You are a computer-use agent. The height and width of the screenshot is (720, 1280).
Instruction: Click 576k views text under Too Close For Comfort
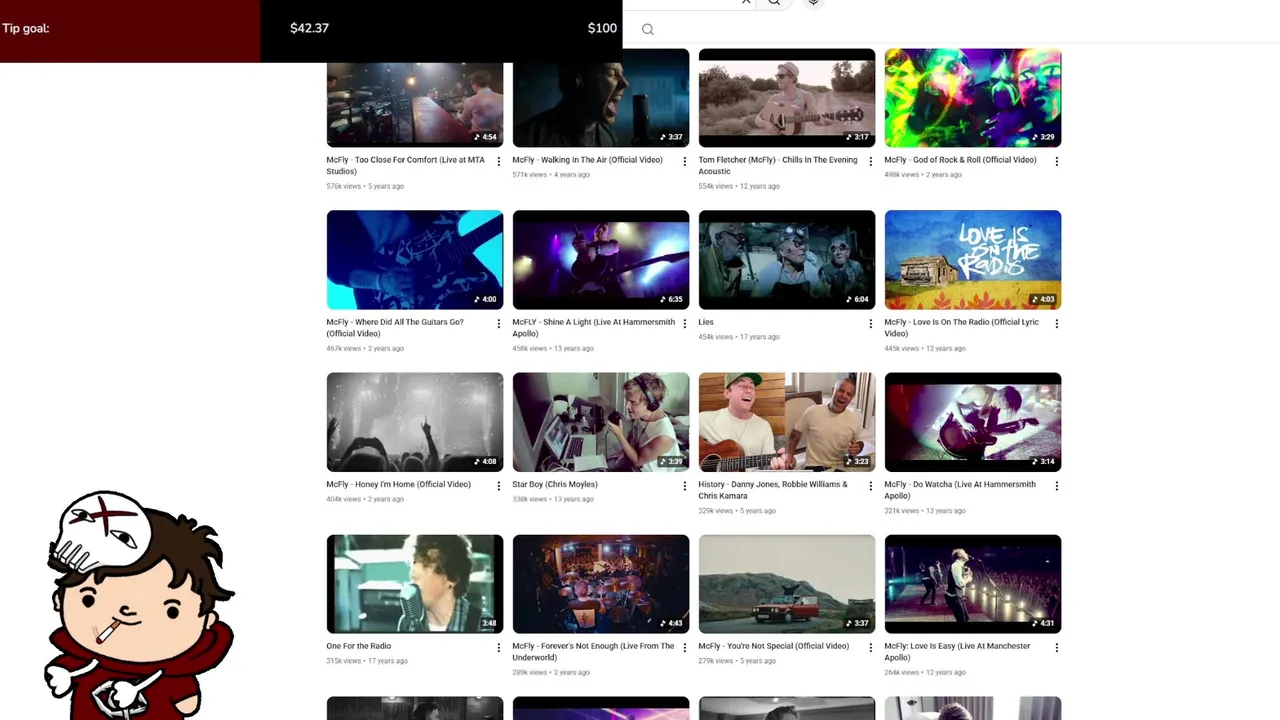(x=343, y=186)
